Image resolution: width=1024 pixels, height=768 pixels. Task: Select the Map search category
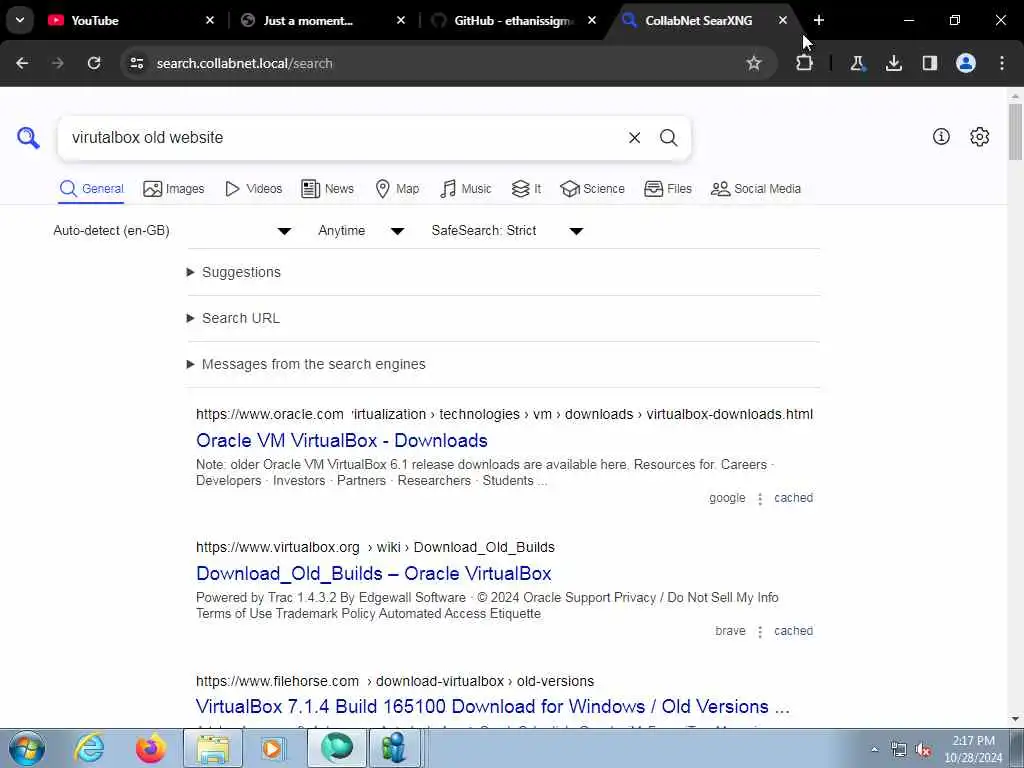397,189
